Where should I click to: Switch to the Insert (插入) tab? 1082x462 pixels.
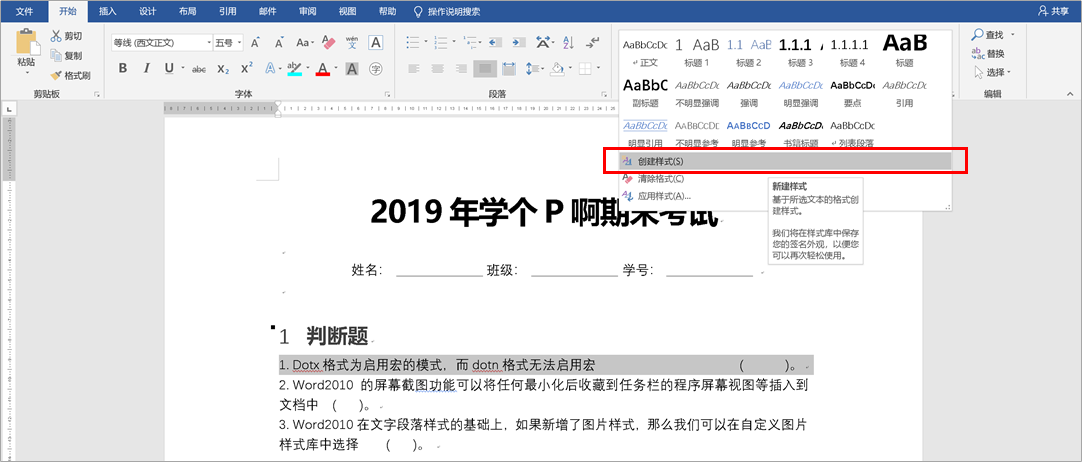click(108, 12)
